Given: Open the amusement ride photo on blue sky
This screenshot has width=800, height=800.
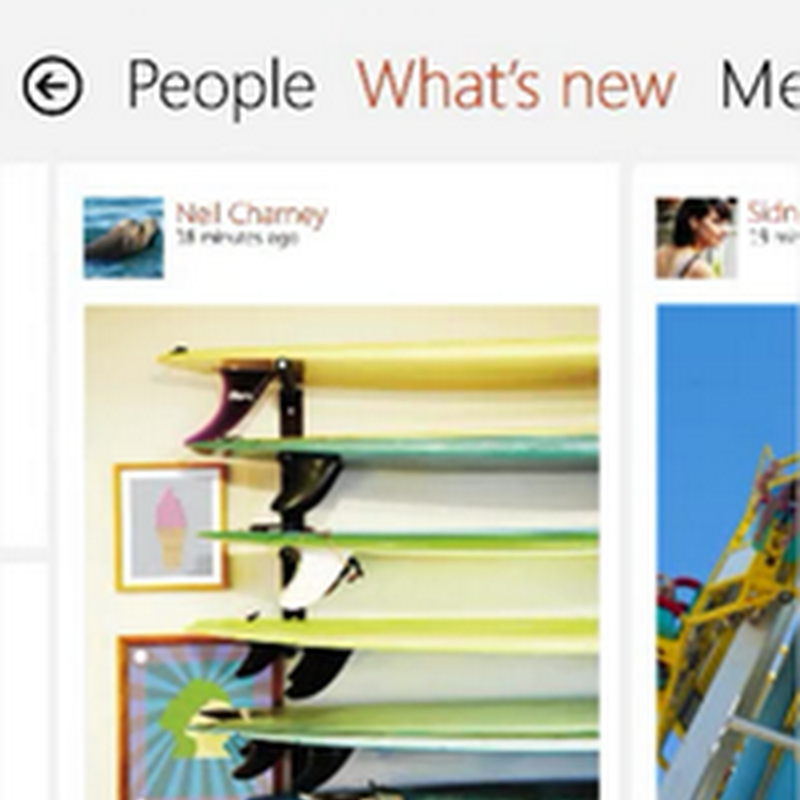Looking at the screenshot, I should click(728, 552).
